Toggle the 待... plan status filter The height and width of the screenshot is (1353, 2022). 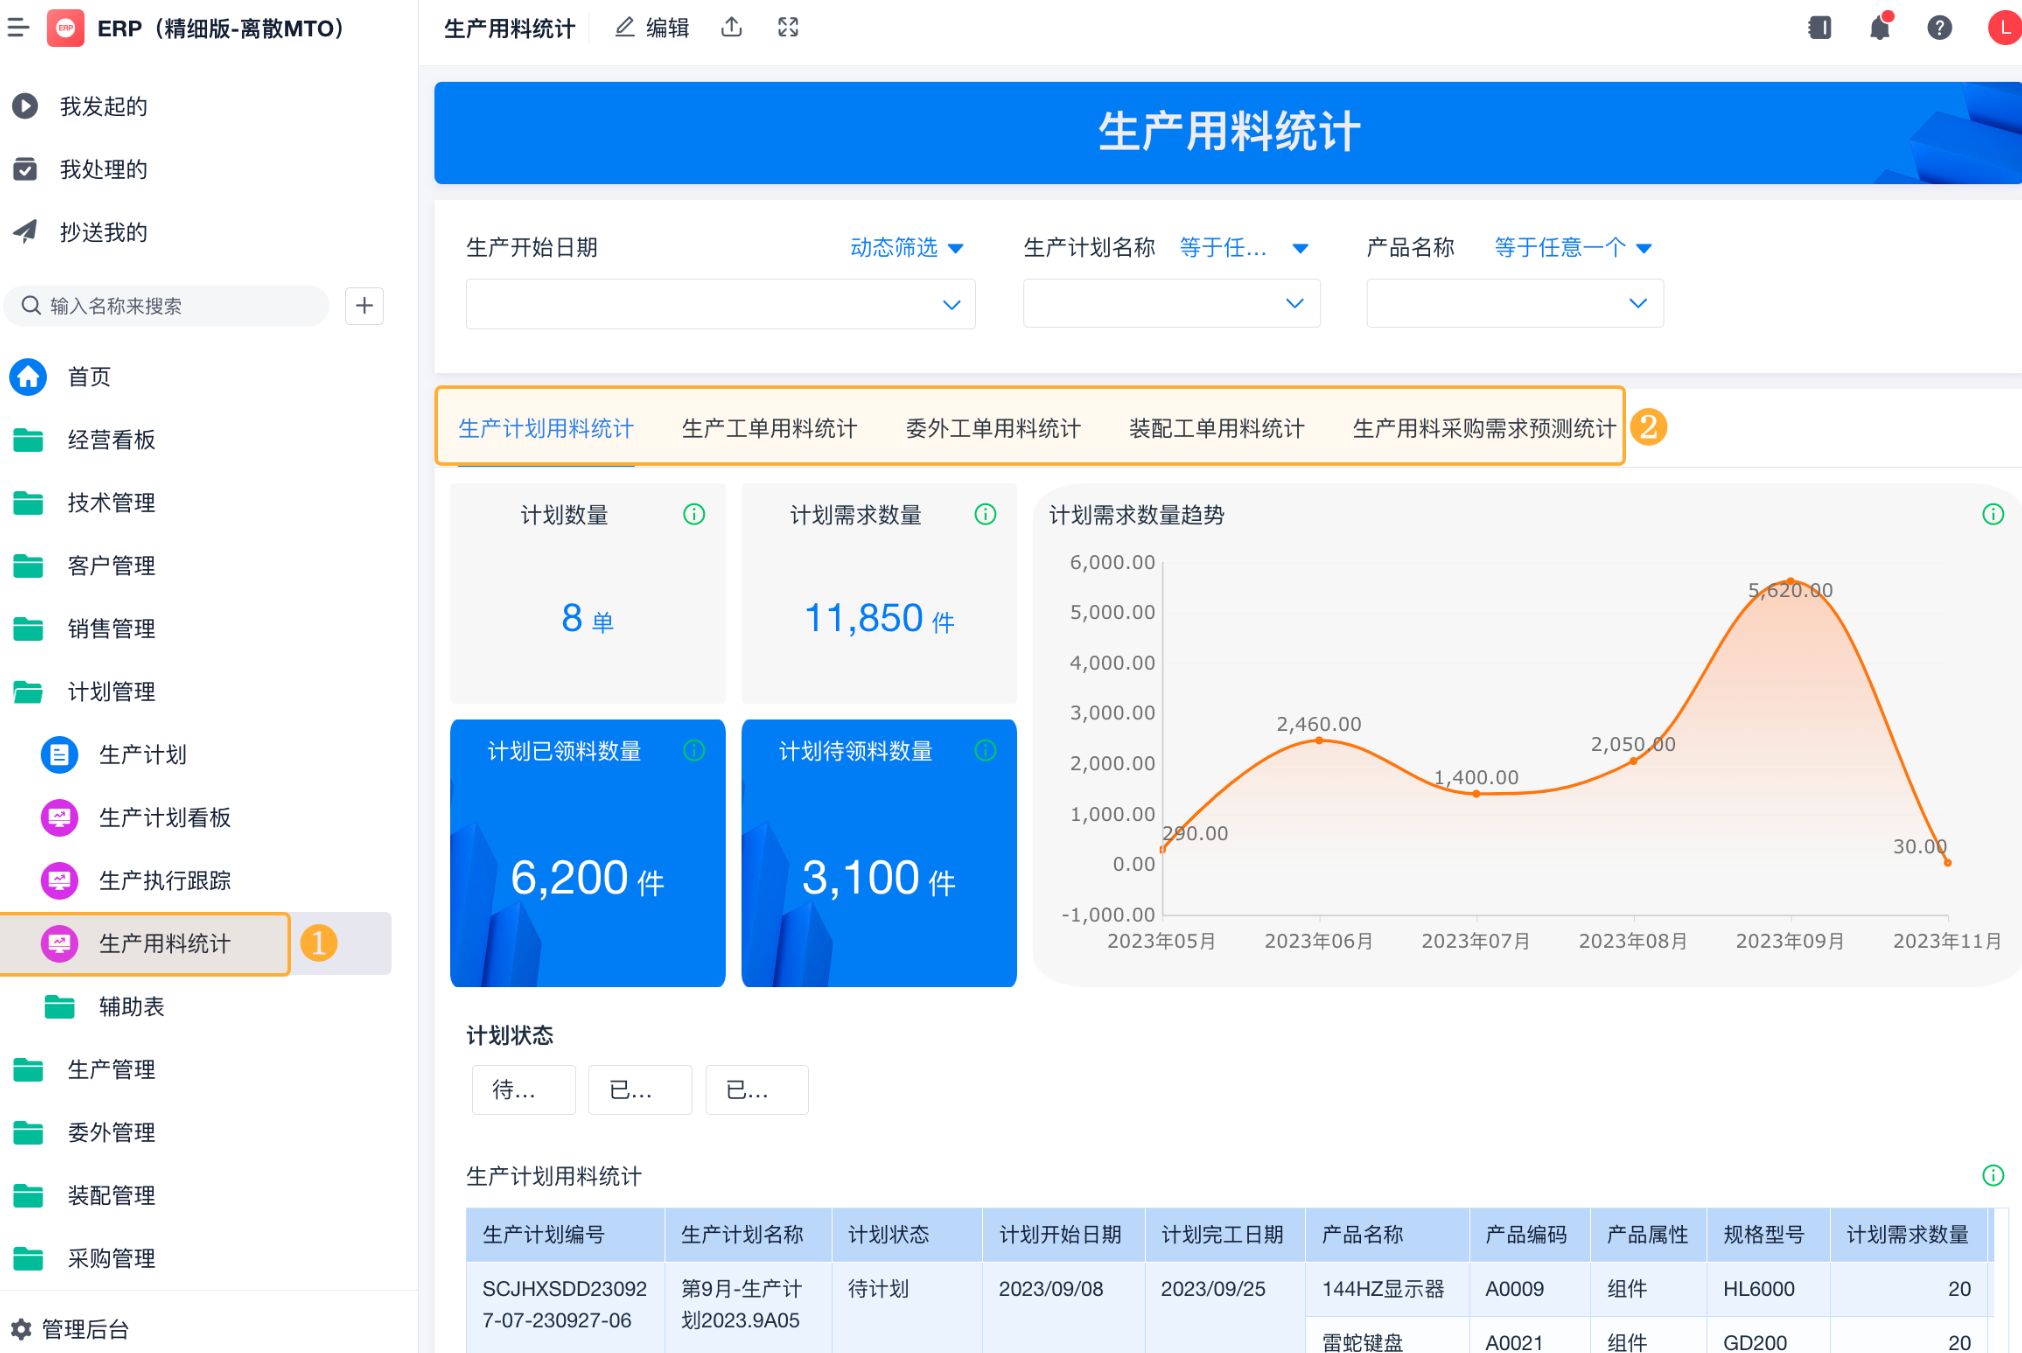point(523,1089)
